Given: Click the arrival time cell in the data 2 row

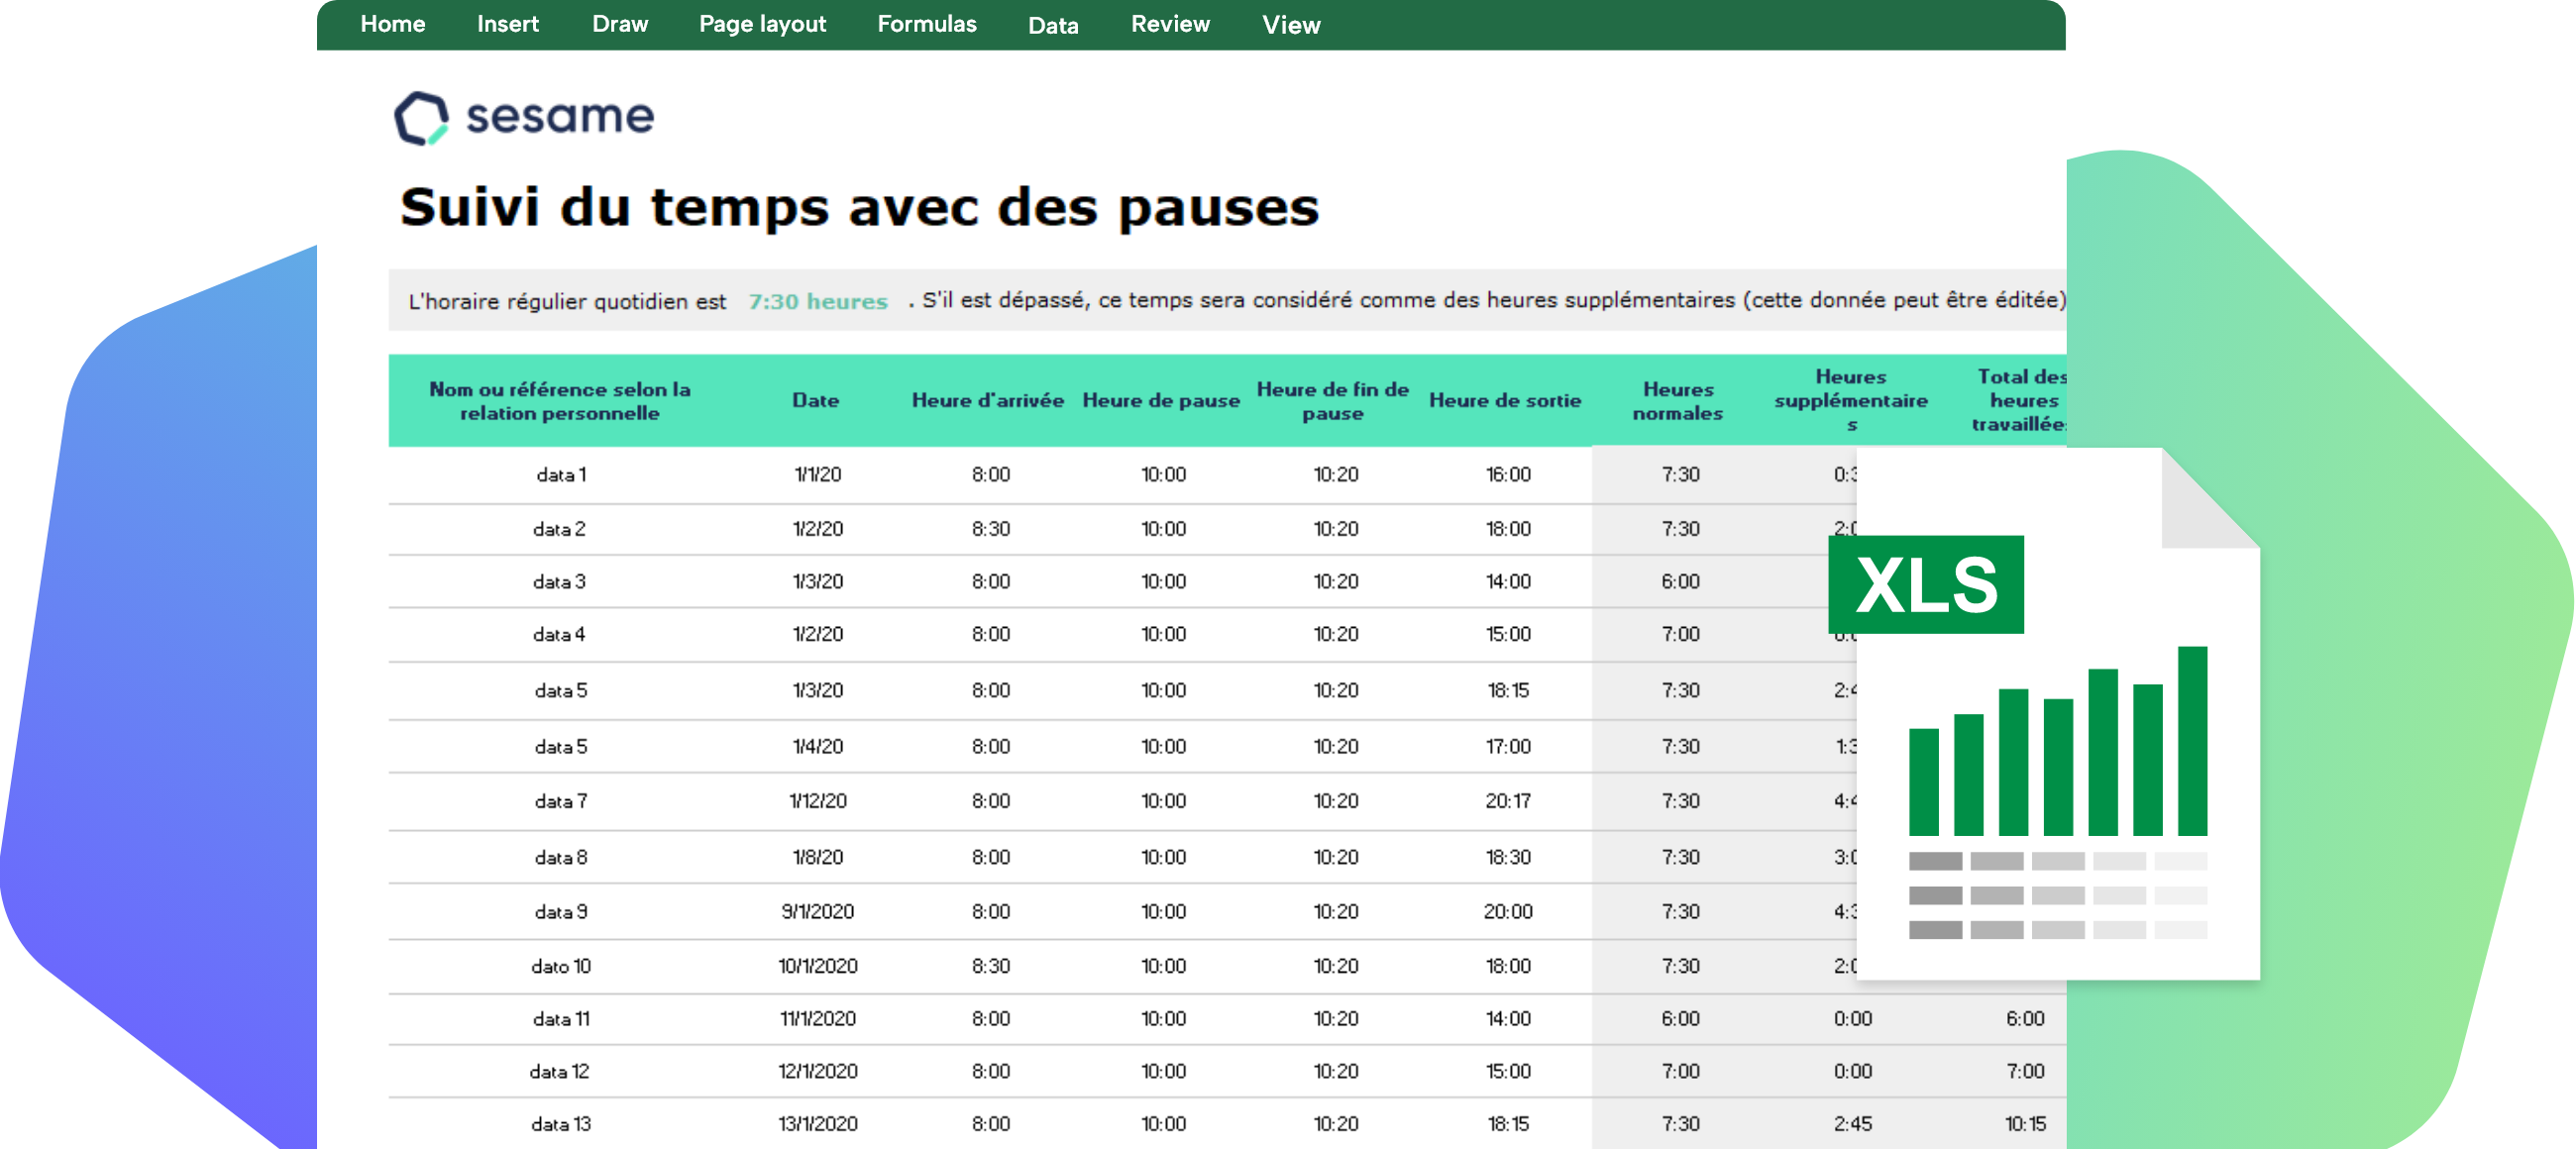Looking at the screenshot, I should click(990, 528).
